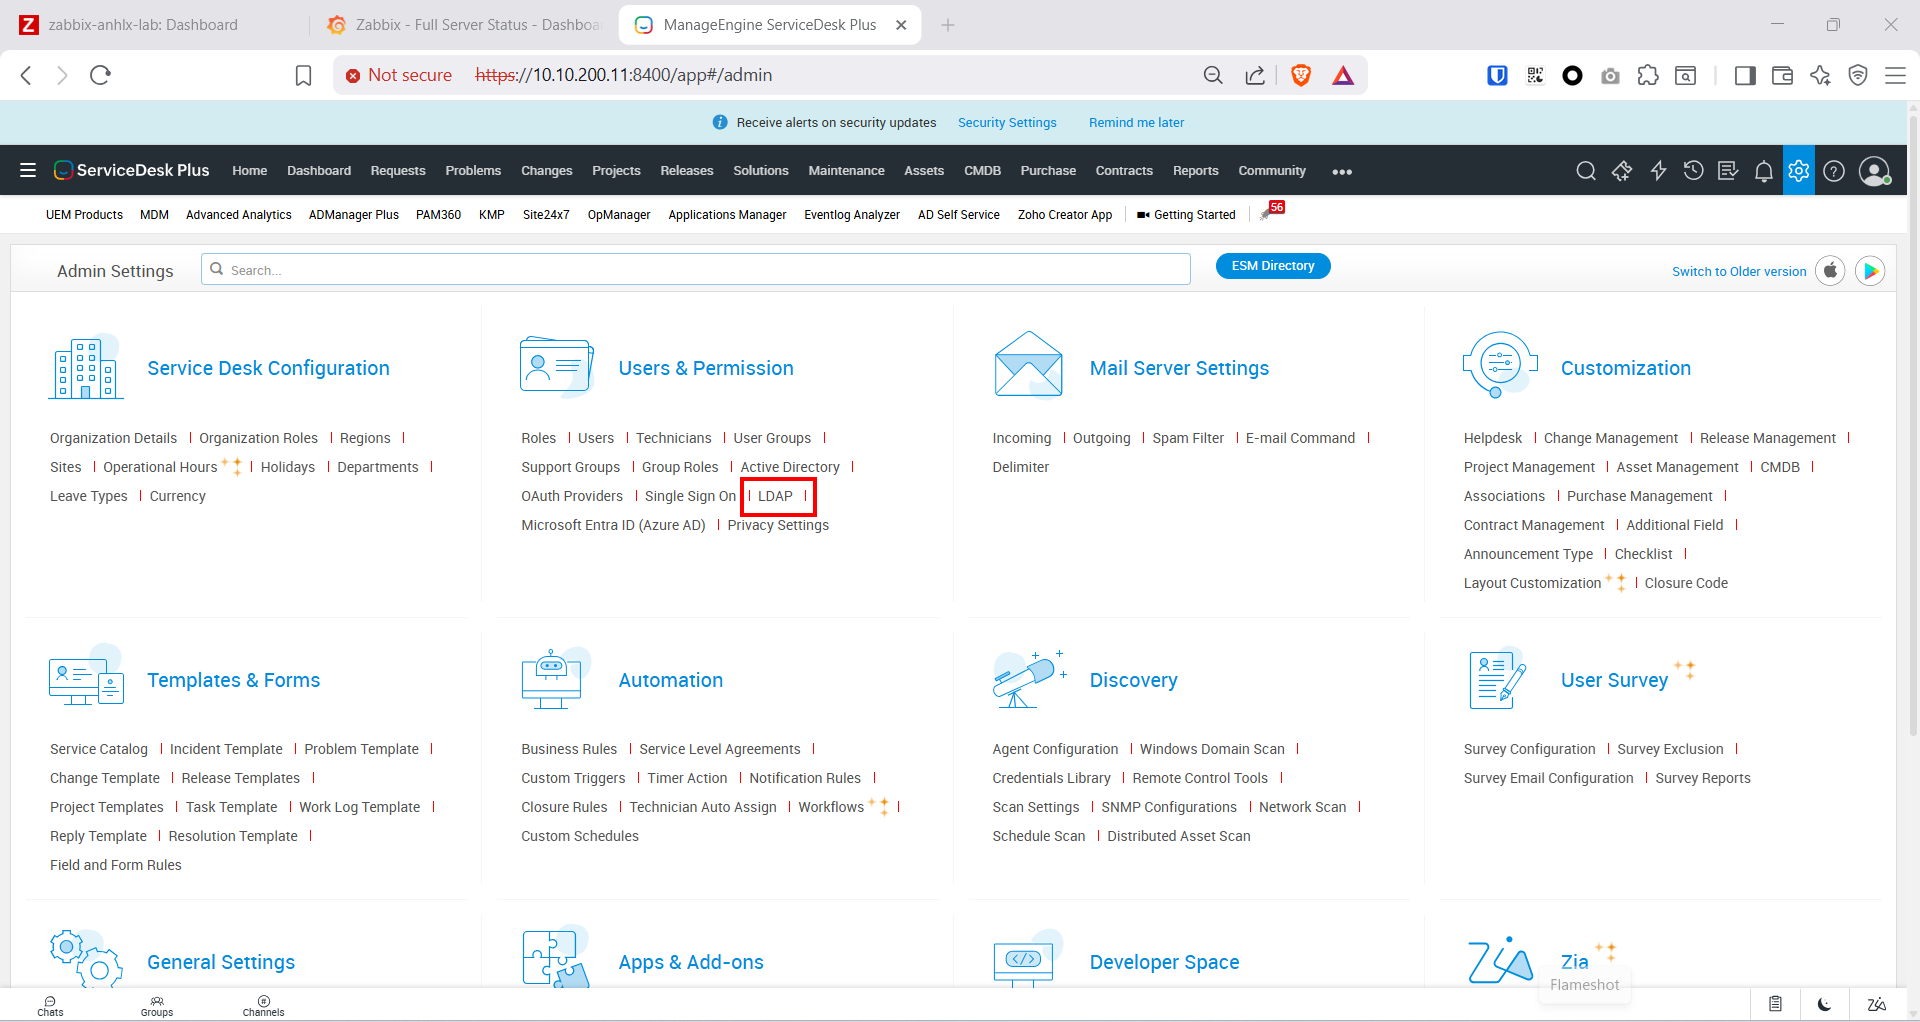This screenshot has height=1022, width=1920.
Task: Toggle the browser sidebar panel
Action: [x=1745, y=75]
